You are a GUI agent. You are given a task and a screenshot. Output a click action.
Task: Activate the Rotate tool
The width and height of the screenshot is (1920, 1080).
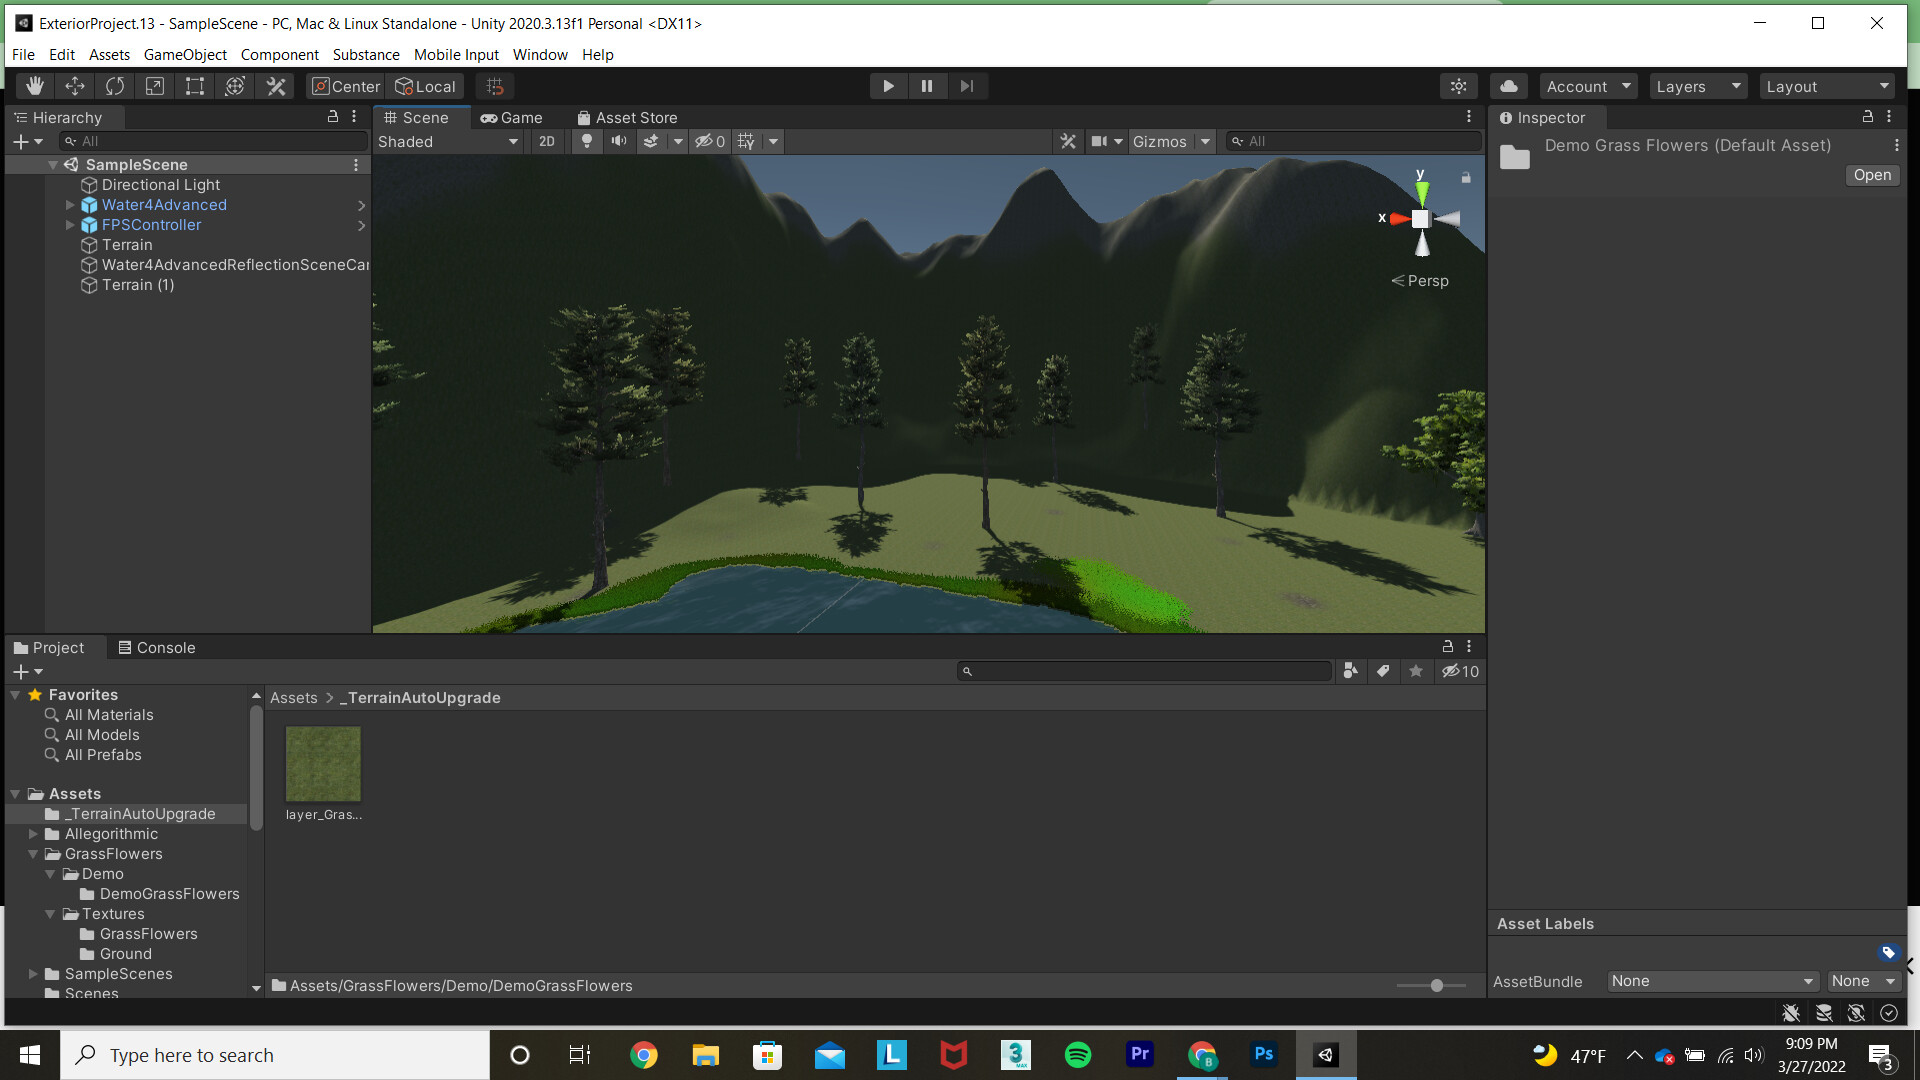(114, 86)
